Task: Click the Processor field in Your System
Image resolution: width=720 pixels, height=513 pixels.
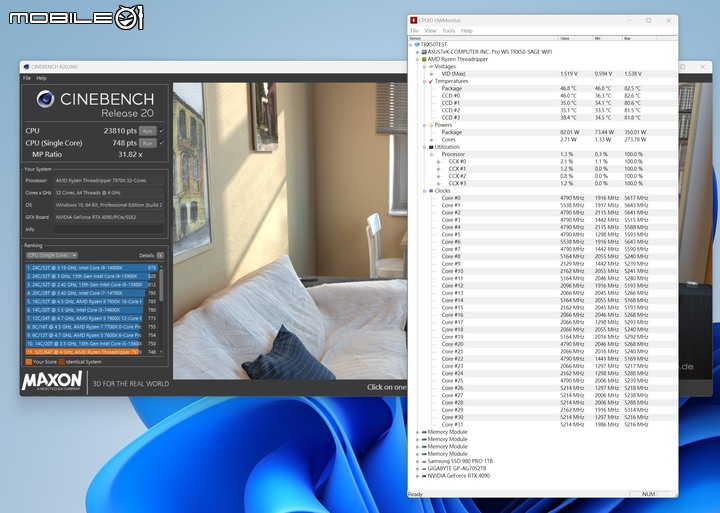Action: tap(109, 180)
